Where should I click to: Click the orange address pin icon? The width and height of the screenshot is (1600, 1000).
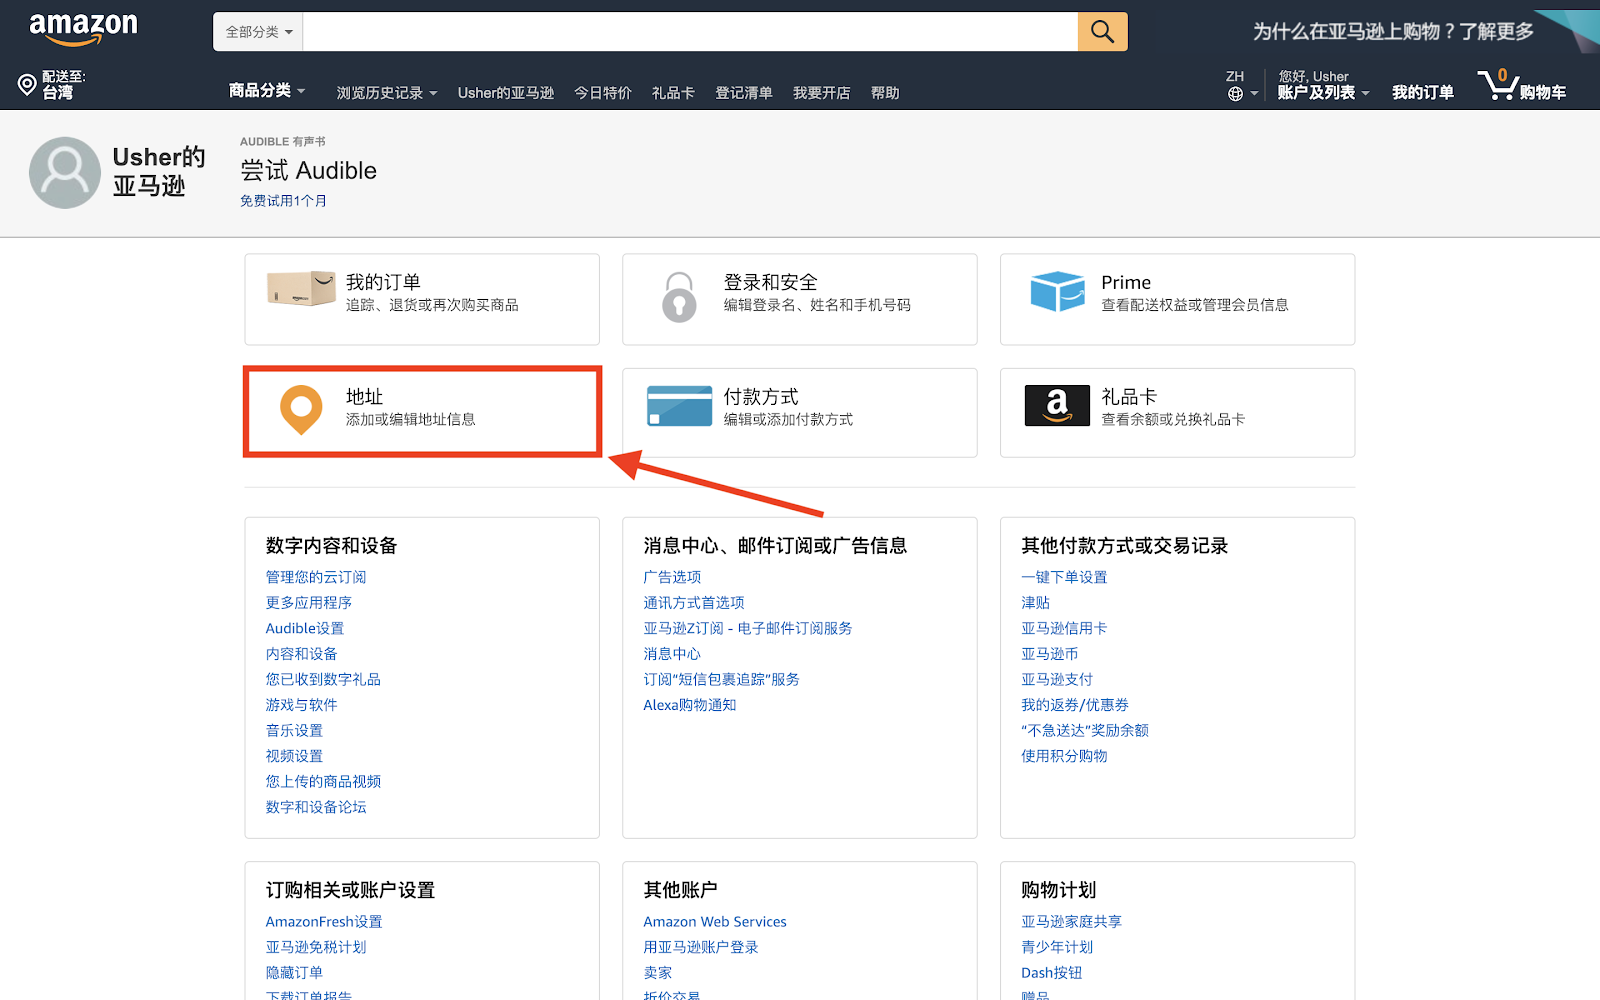(301, 410)
